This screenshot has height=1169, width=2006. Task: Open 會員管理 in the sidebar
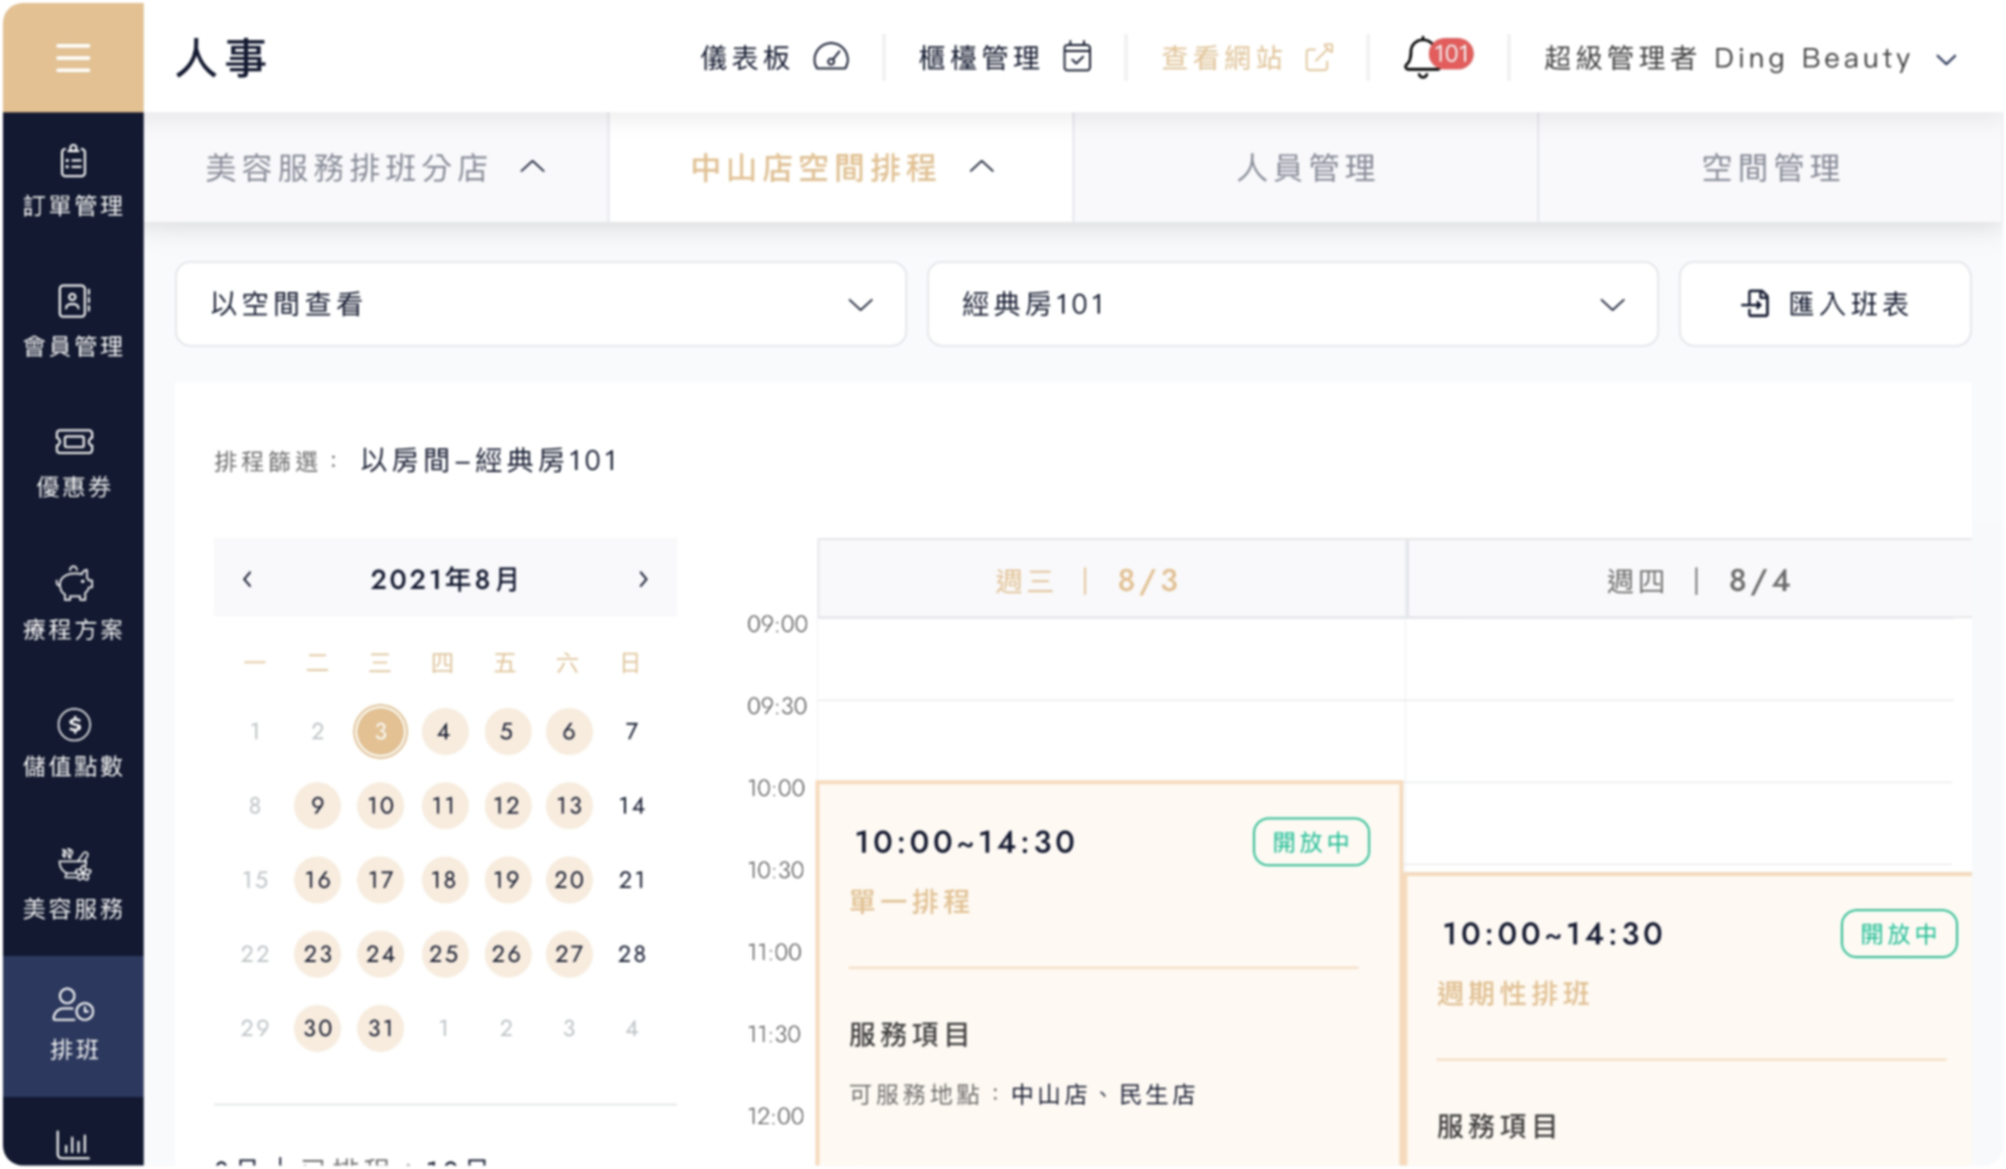point(73,321)
